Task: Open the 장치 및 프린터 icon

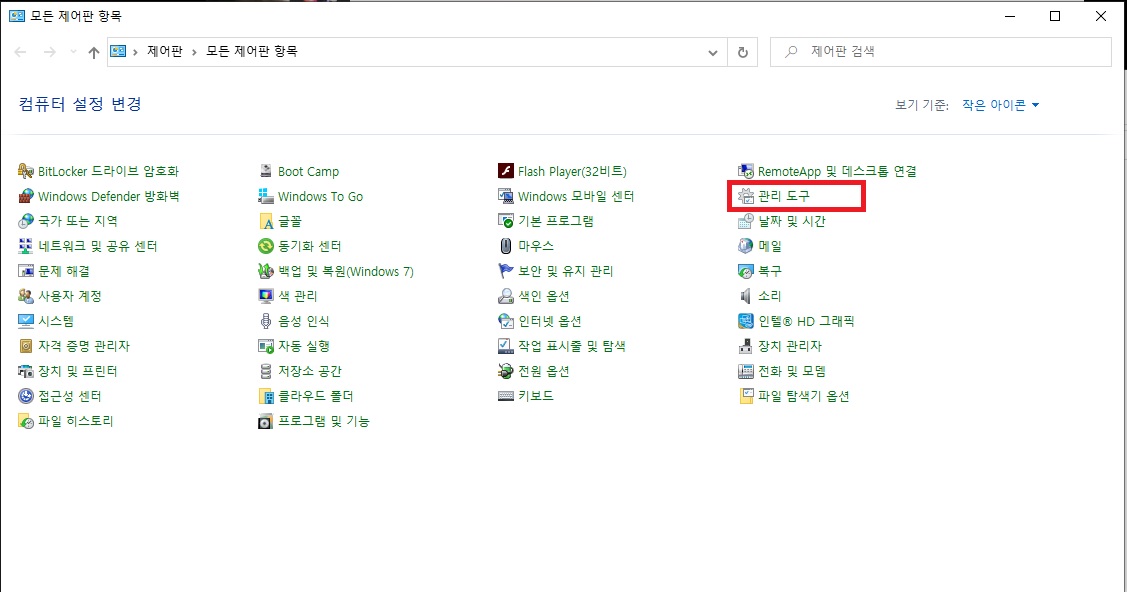Action: click(26, 371)
